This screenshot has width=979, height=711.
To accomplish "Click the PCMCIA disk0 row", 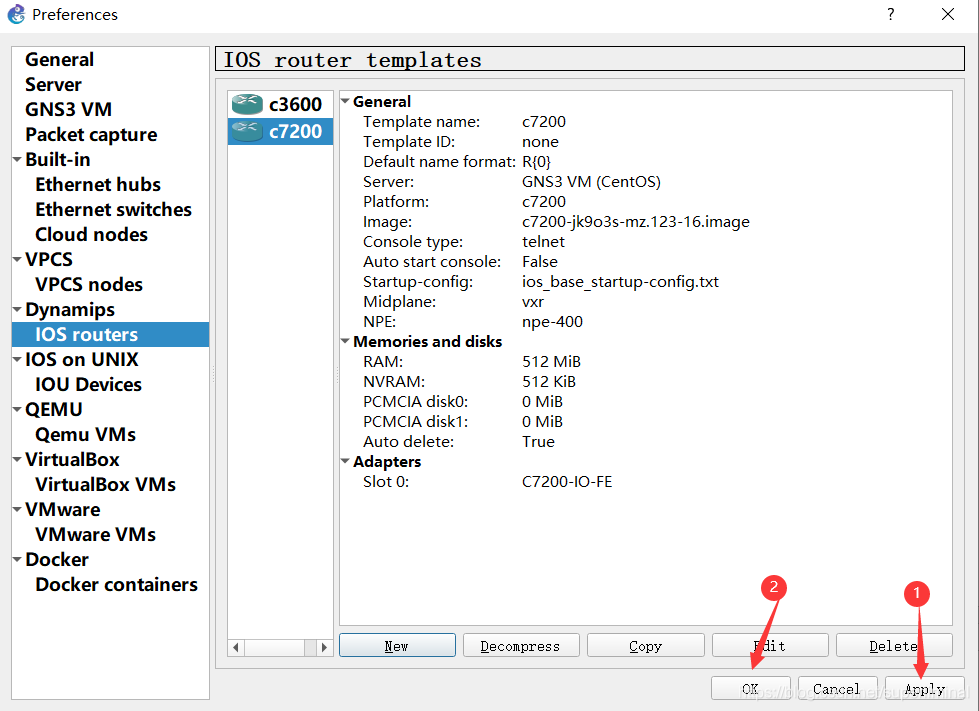I will [x=646, y=401].
